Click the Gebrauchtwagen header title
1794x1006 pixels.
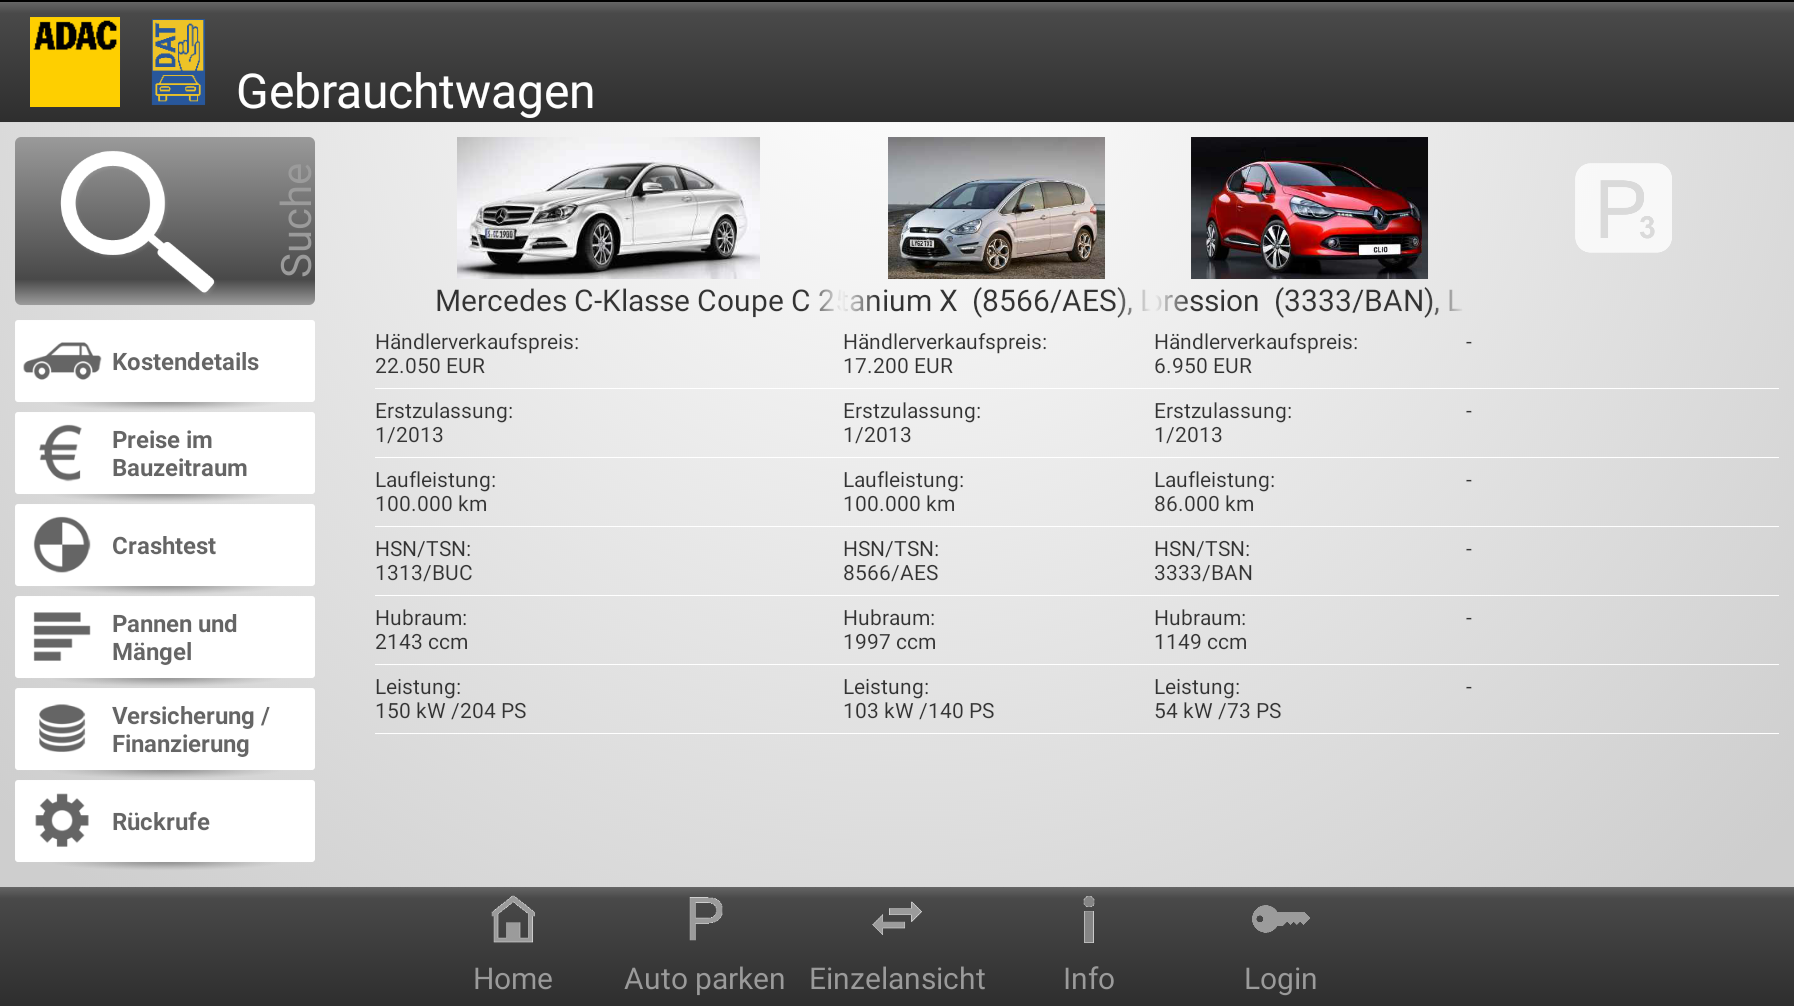tap(415, 92)
